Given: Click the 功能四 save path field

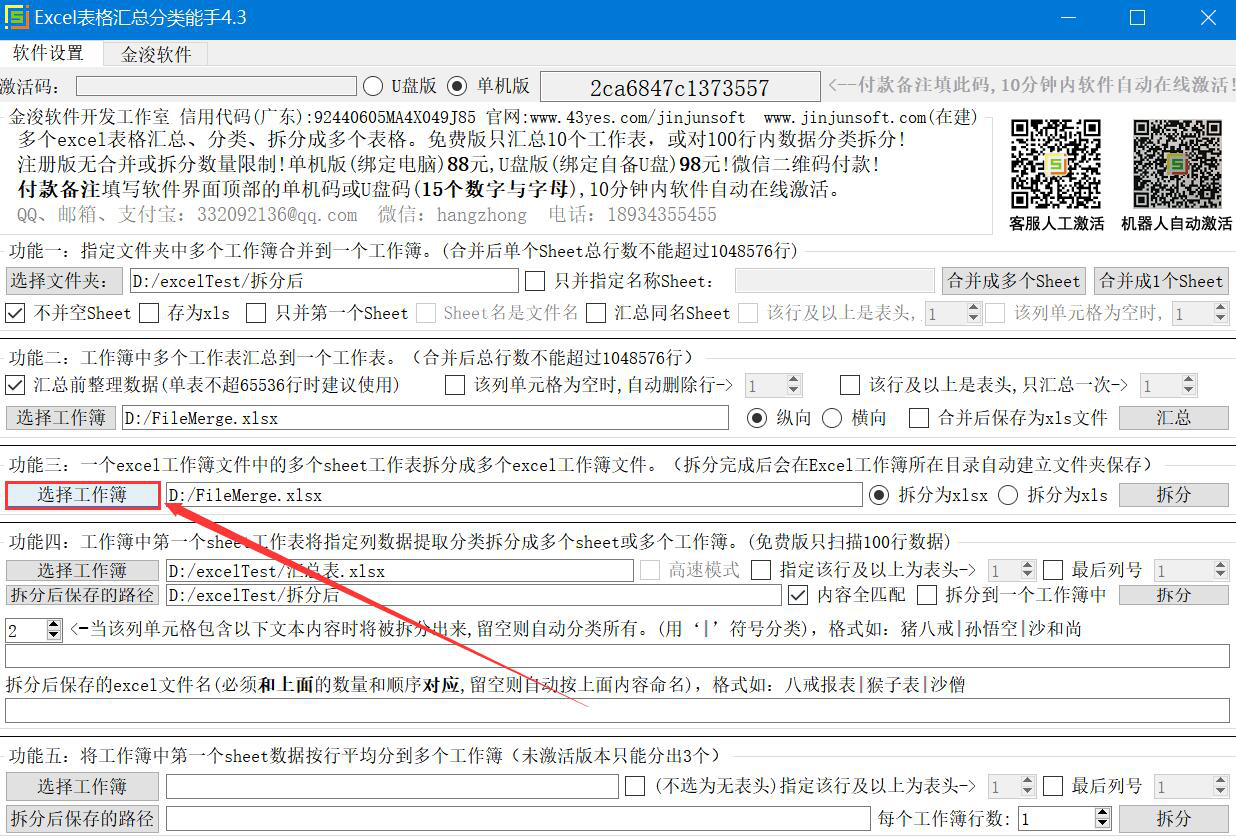Looking at the screenshot, I should coord(473,594).
